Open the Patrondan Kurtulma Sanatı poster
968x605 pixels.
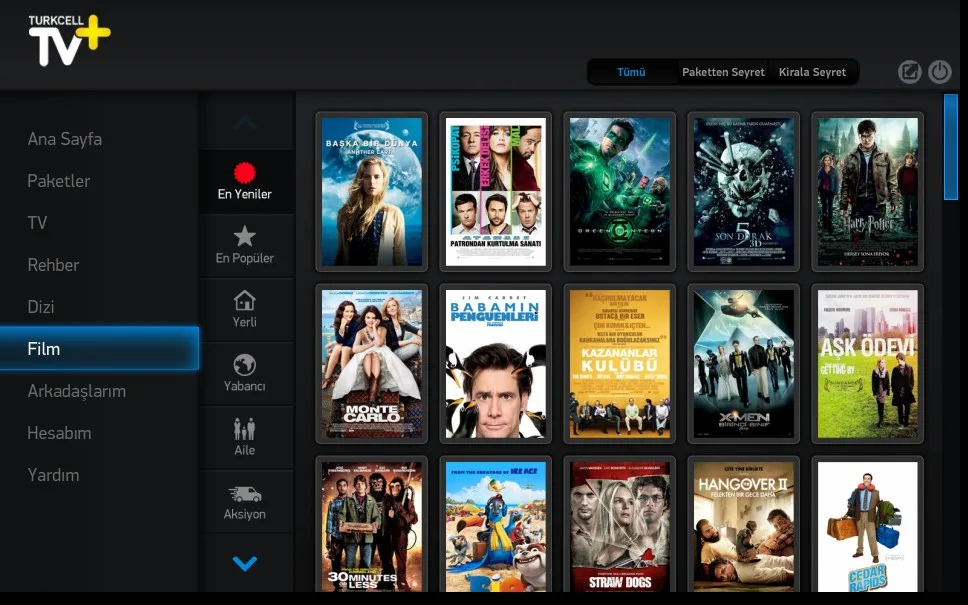click(496, 191)
